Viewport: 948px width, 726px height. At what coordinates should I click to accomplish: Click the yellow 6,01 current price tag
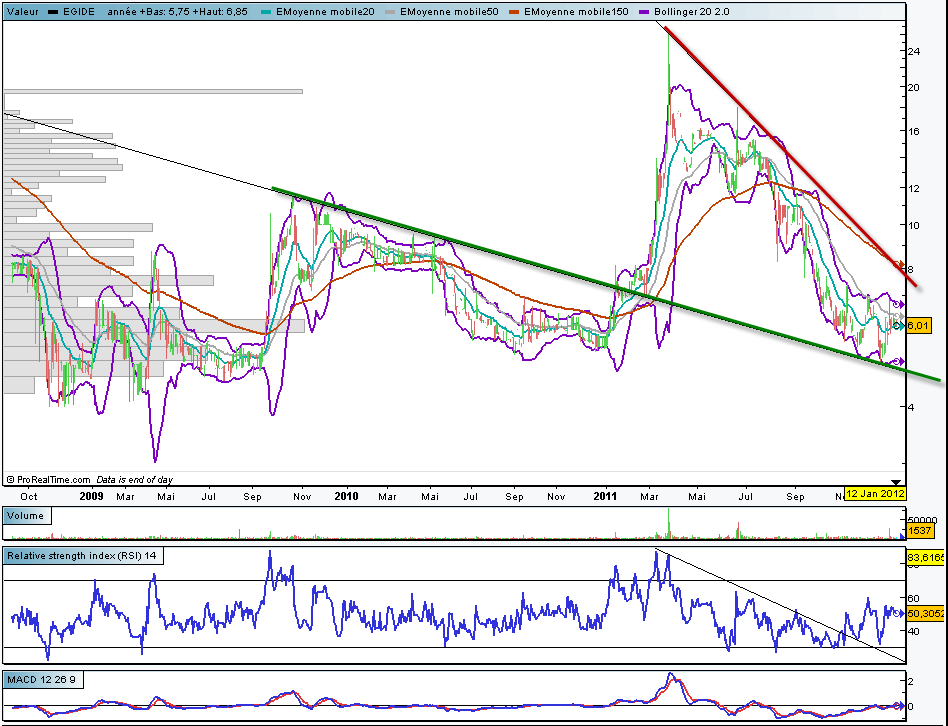coord(919,325)
